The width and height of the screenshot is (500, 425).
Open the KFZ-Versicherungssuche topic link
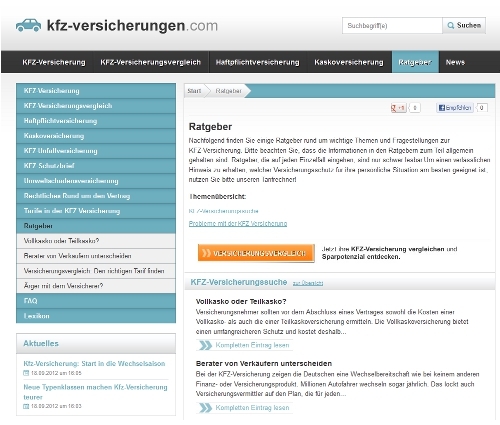[x=223, y=211]
